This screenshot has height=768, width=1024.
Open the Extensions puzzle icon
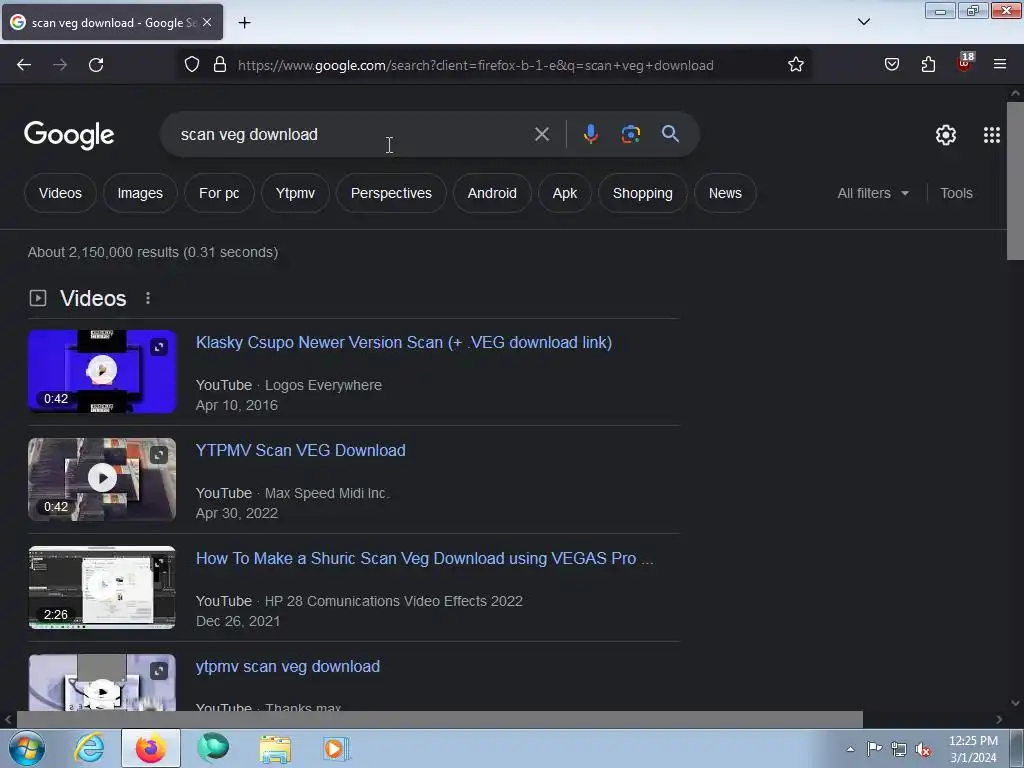point(928,65)
